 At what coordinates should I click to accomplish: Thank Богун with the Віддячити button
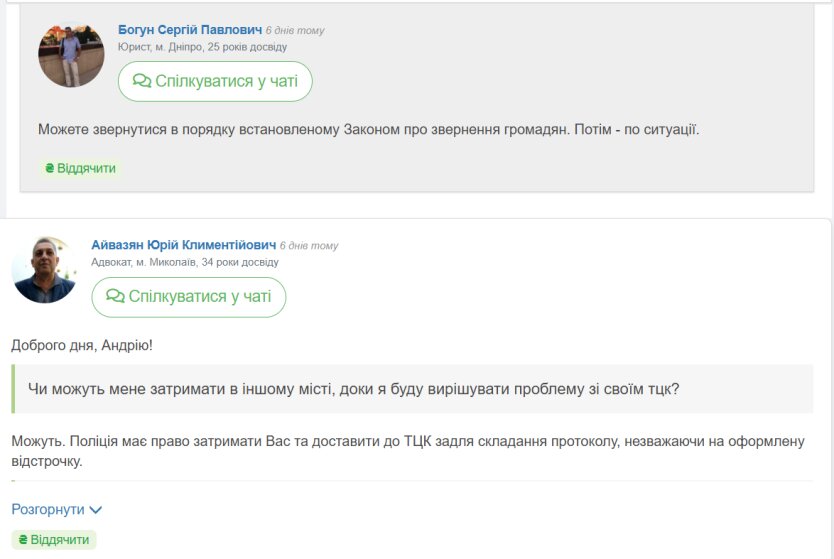coord(80,168)
